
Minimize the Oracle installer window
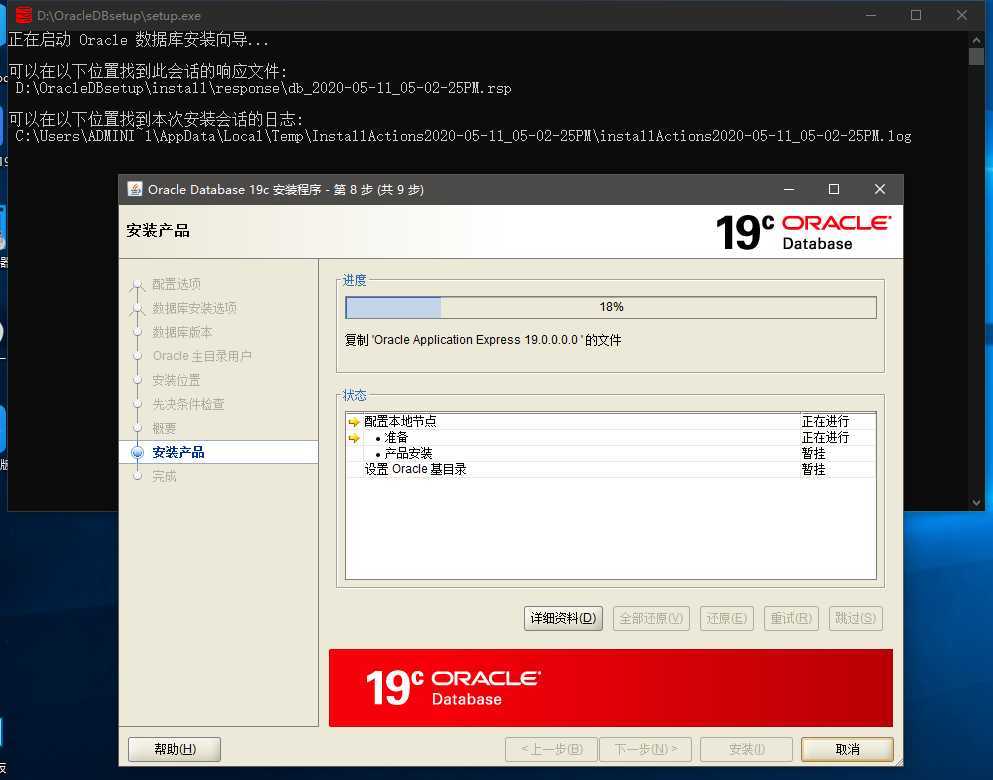click(789, 189)
